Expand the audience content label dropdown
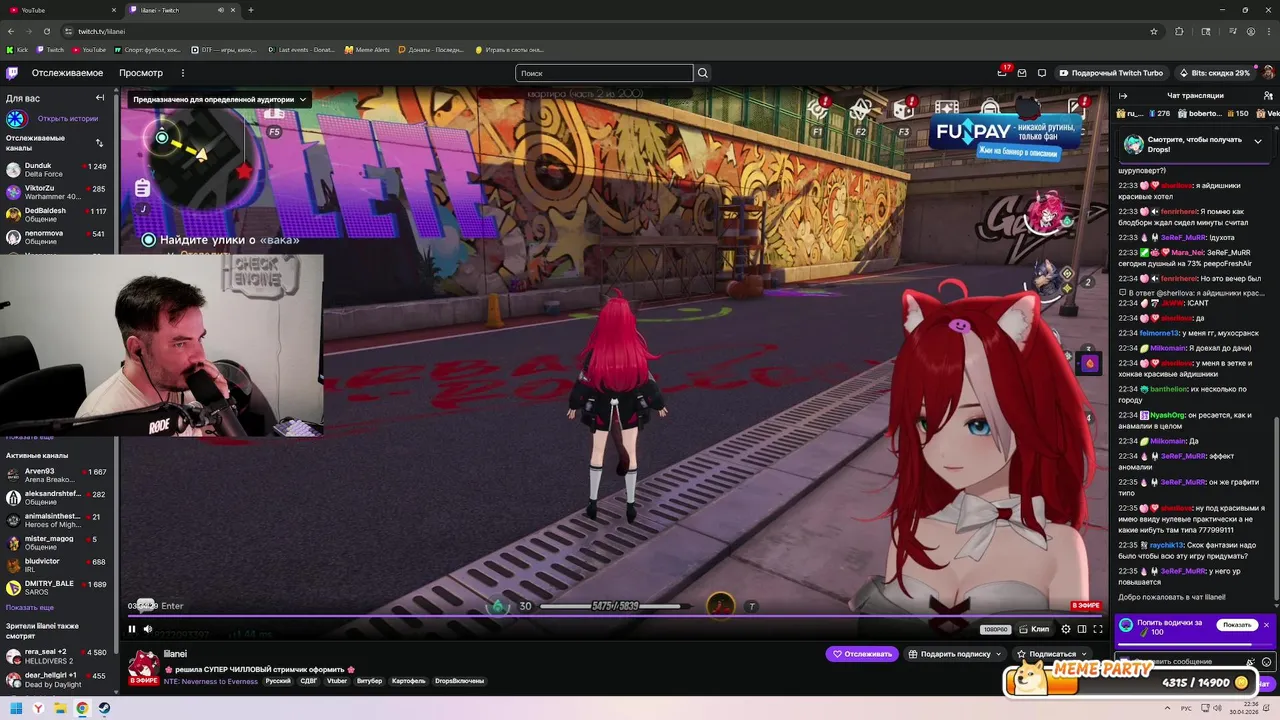Screen dimensions: 1280x720 [219, 99]
